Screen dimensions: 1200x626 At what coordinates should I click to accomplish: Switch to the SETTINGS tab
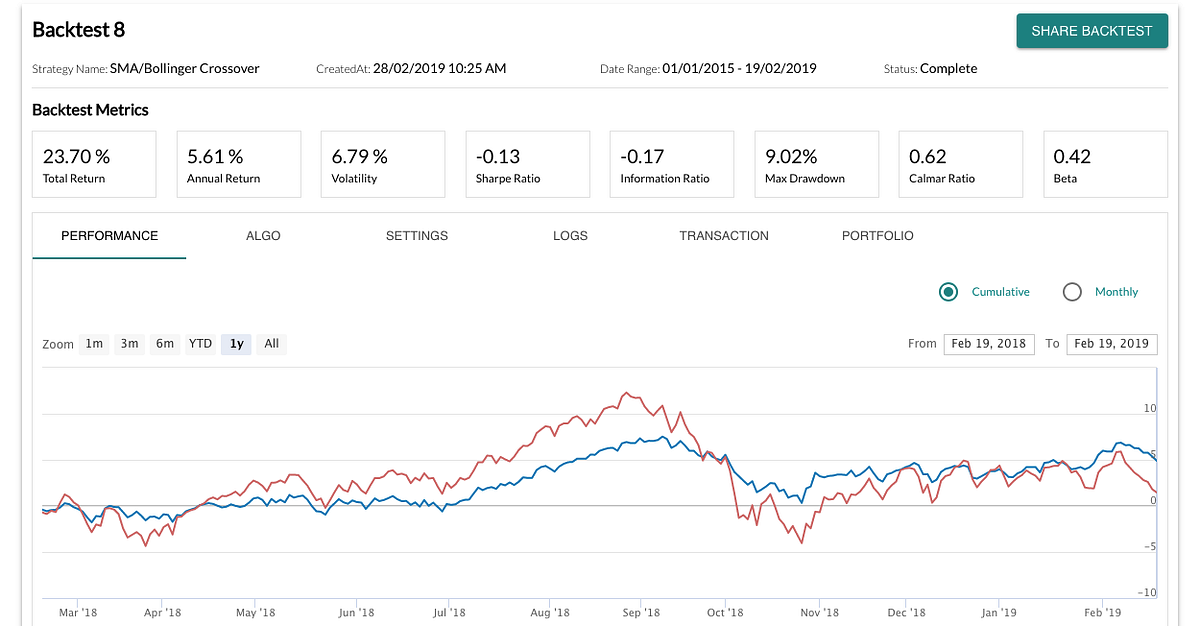point(417,236)
